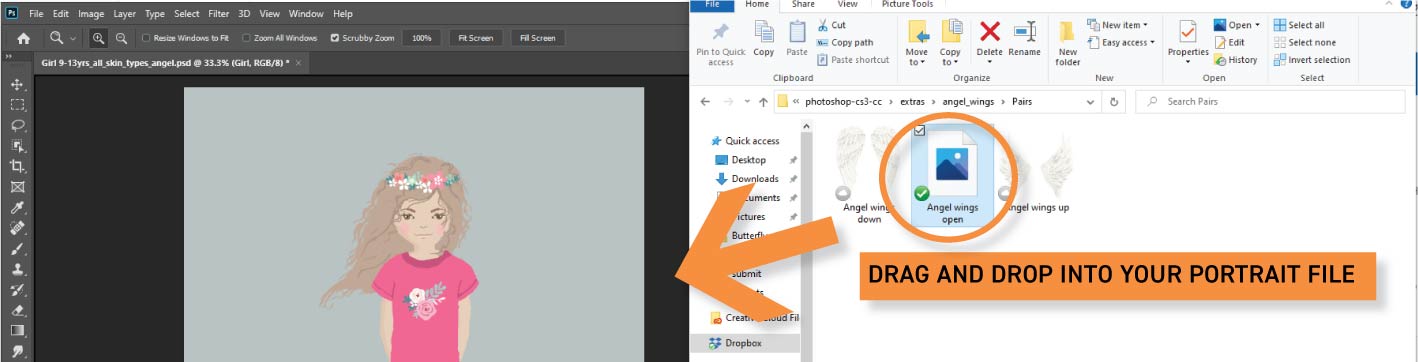
Task: Select the Lasso tool
Action: coord(17,125)
